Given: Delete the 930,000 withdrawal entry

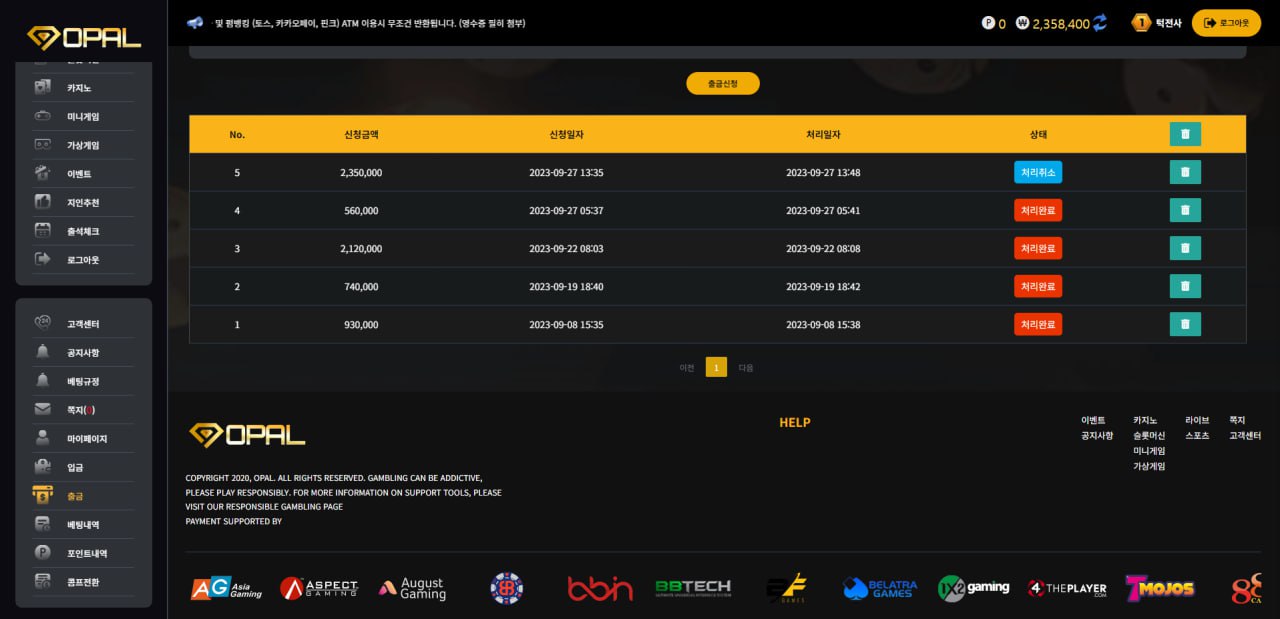Looking at the screenshot, I should click(1185, 324).
